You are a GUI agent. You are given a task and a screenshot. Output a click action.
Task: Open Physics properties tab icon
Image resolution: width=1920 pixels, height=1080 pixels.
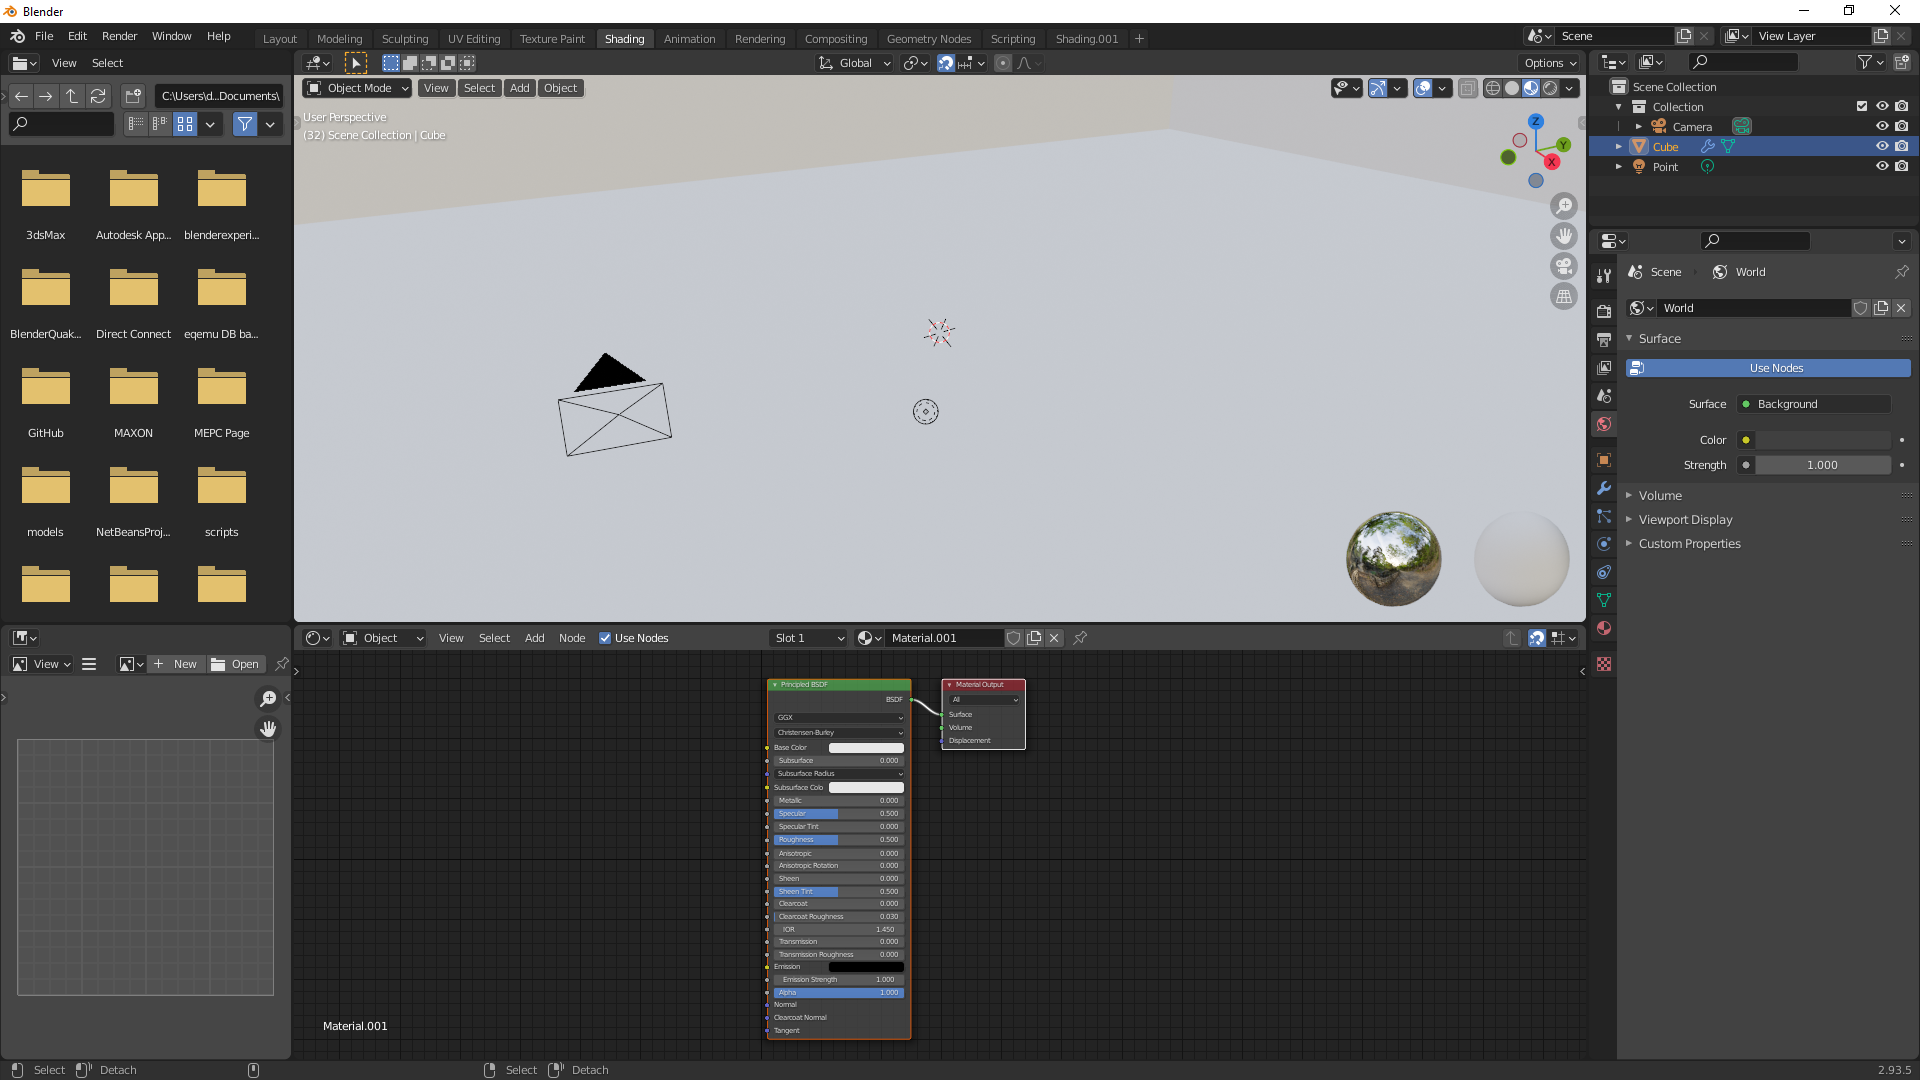pyautogui.click(x=1604, y=544)
